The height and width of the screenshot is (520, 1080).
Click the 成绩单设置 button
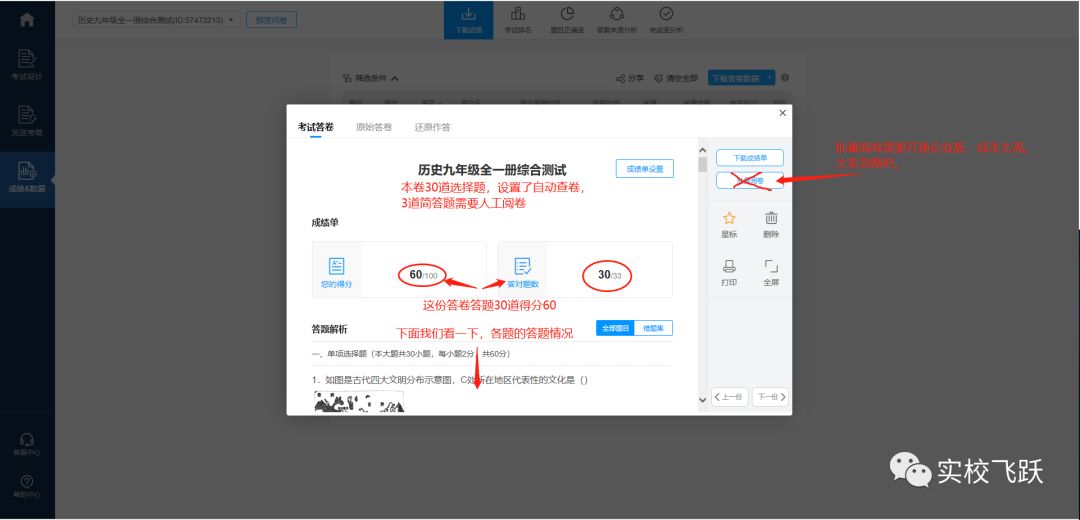coord(645,169)
